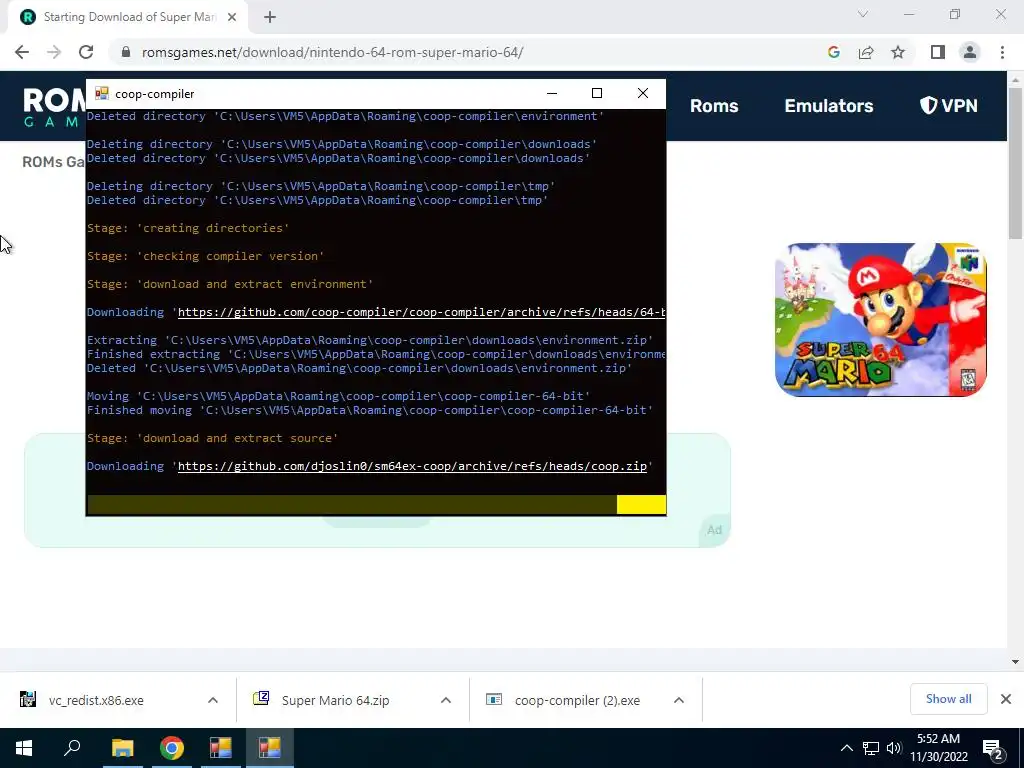Click the text Stage: 'creating directories'
The width and height of the screenshot is (1024, 768).
pyautogui.click(x=188, y=228)
